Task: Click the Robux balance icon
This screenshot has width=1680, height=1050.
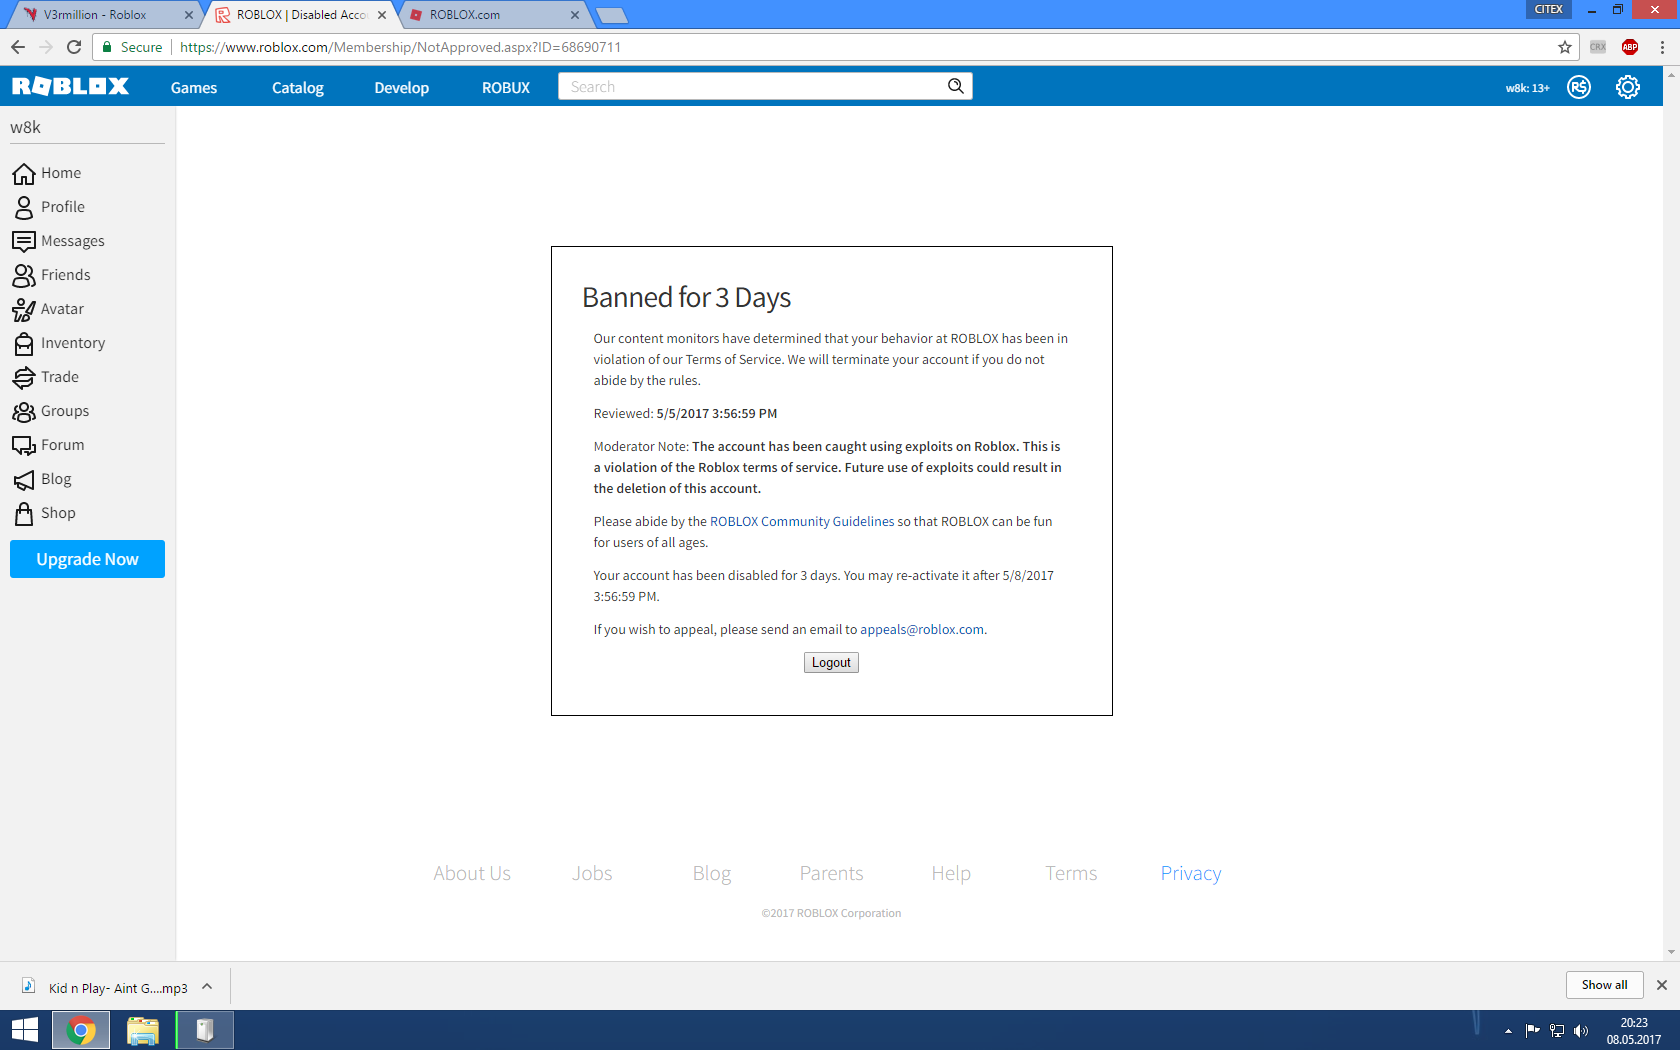Action: click(1579, 87)
